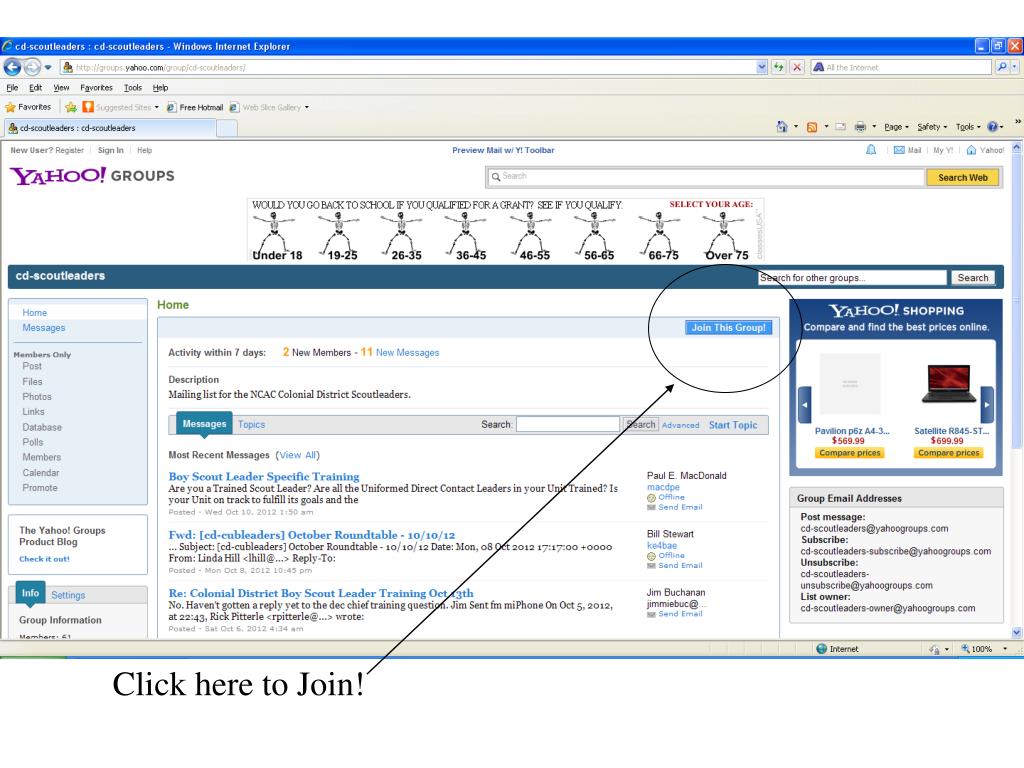Open the address bar history dropdown
This screenshot has width=1024, height=768.
click(761, 67)
